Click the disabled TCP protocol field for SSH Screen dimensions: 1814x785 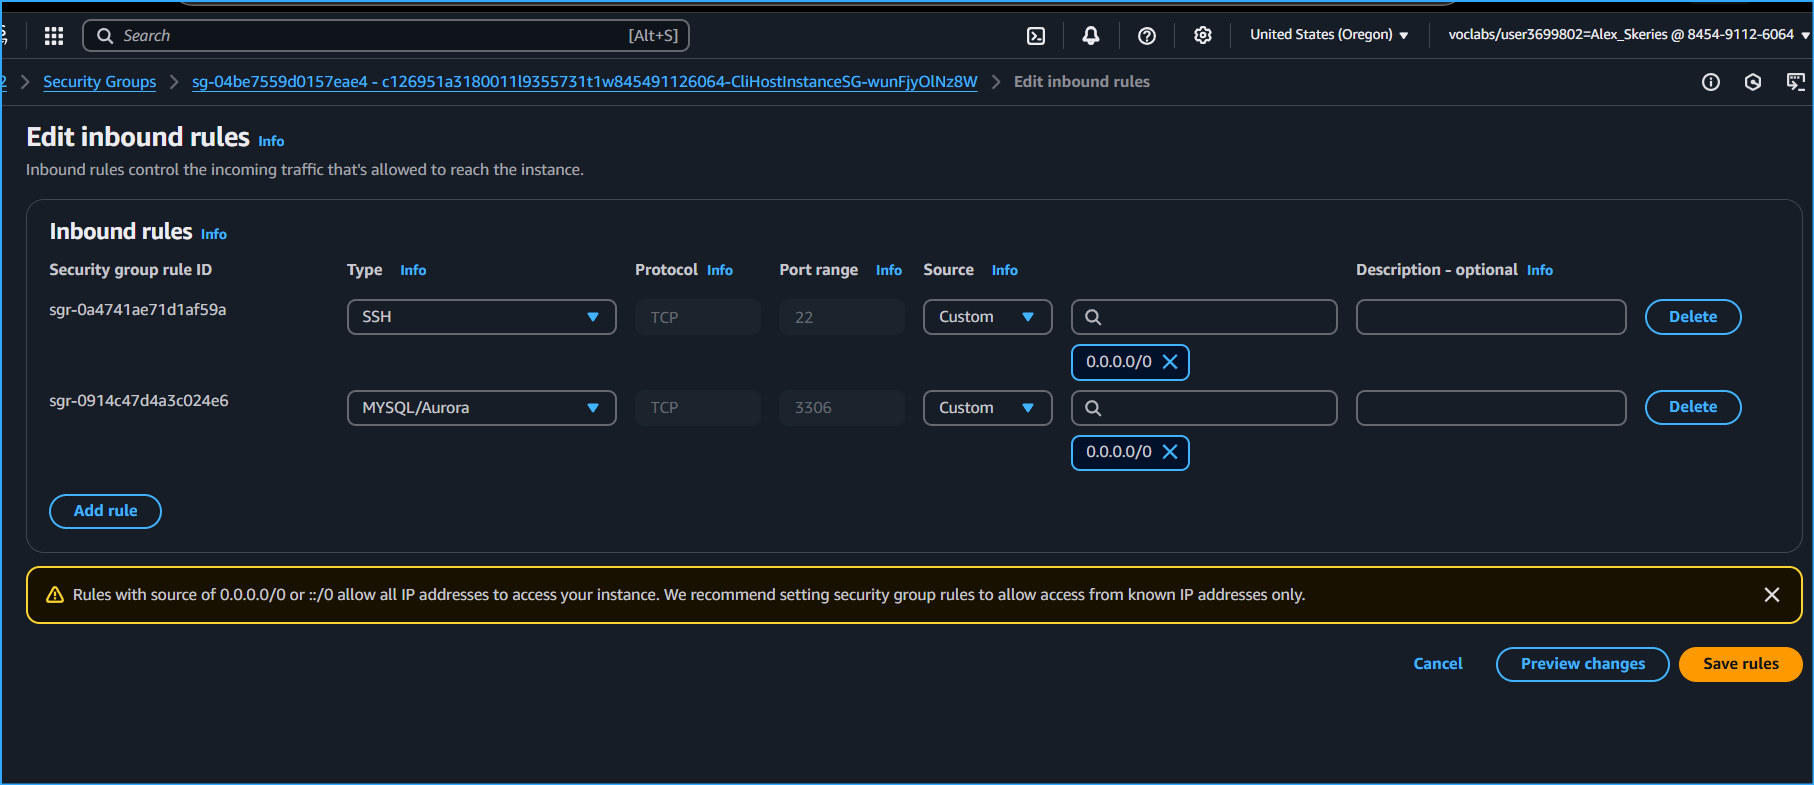[x=698, y=317]
